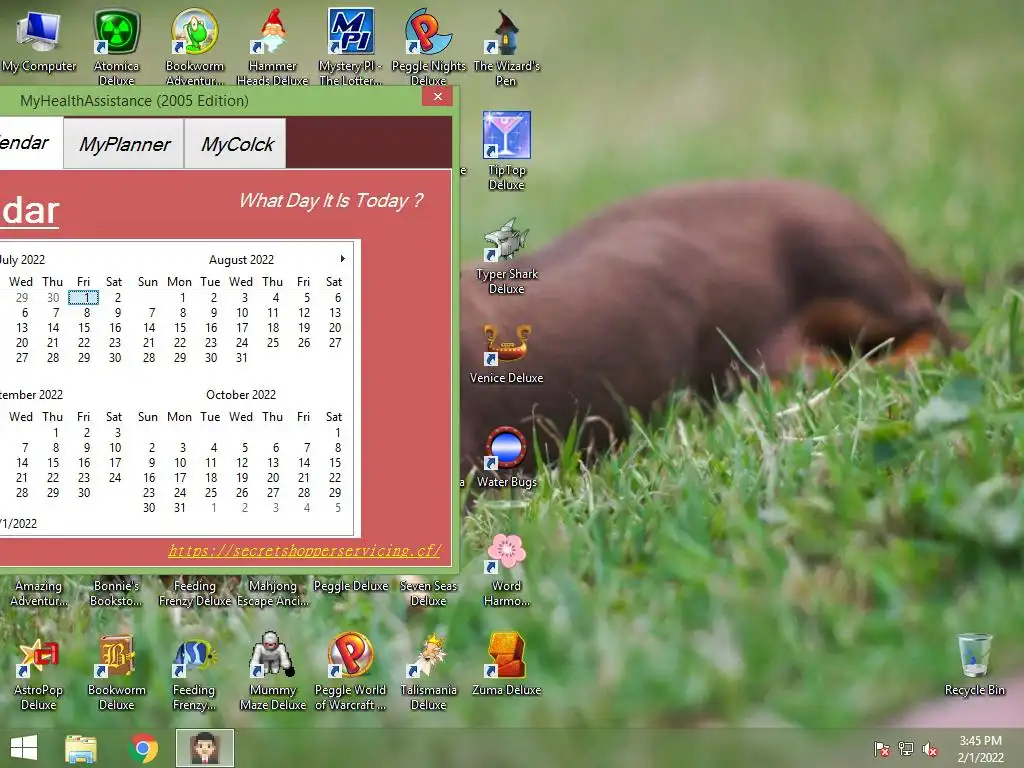The height and width of the screenshot is (768, 1024).
Task: Close the MyHealthAssistance window
Action: pyautogui.click(x=438, y=97)
